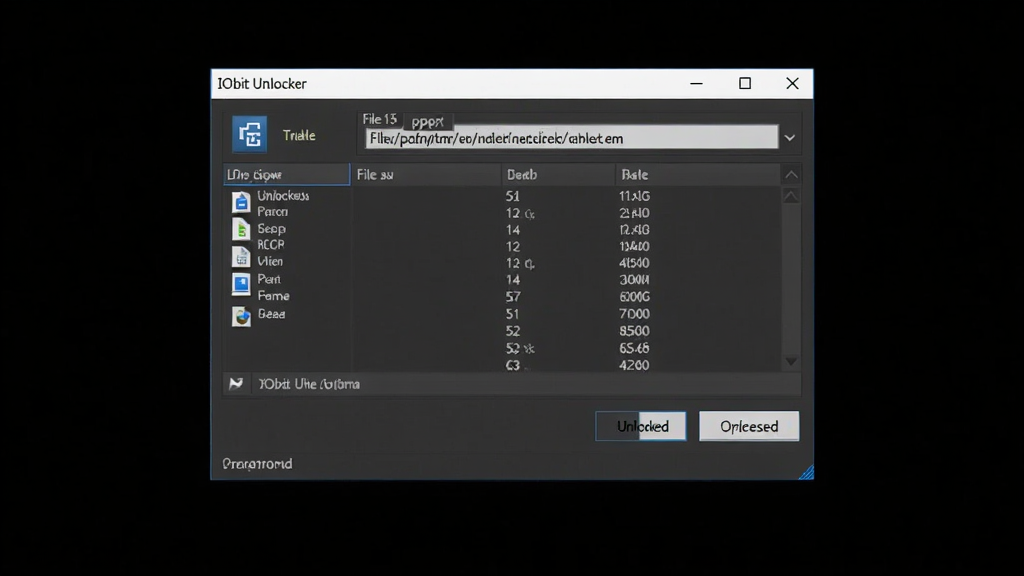Sort by the File column header
The width and height of the screenshot is (1024, 576).
(x=426, y=175)
